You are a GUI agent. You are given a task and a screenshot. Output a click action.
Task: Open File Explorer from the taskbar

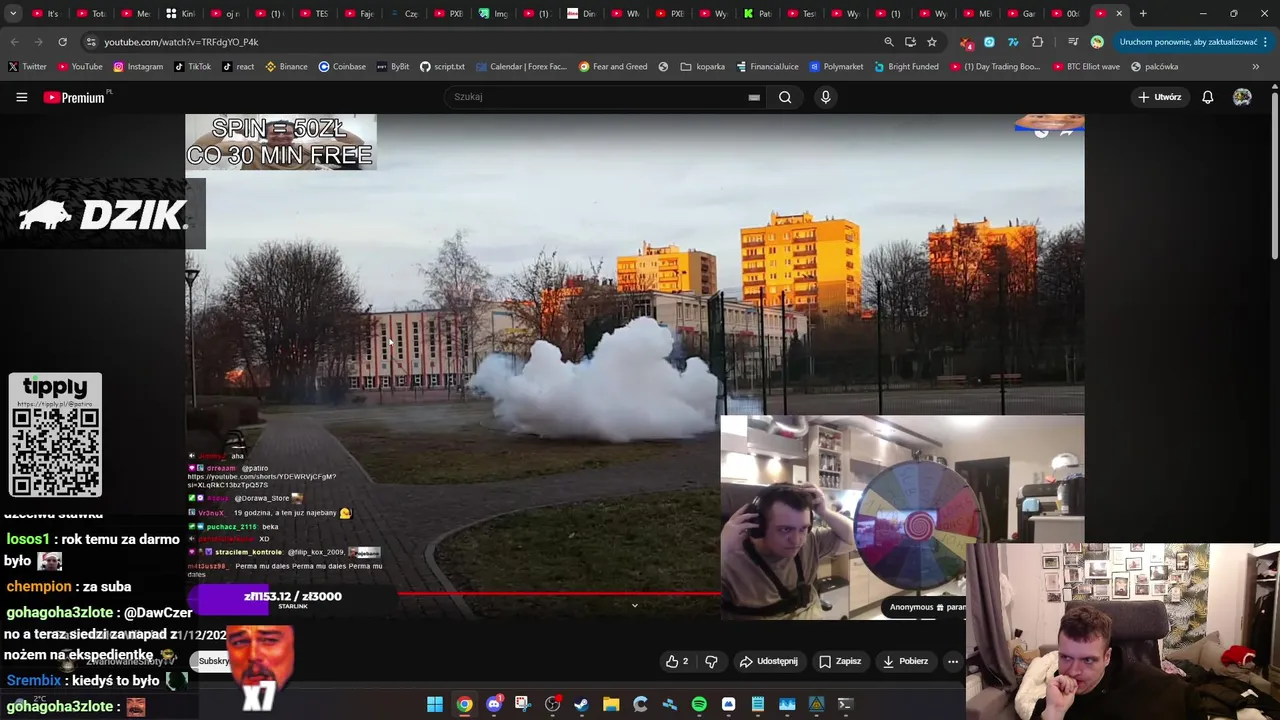[x=611, y=704]
